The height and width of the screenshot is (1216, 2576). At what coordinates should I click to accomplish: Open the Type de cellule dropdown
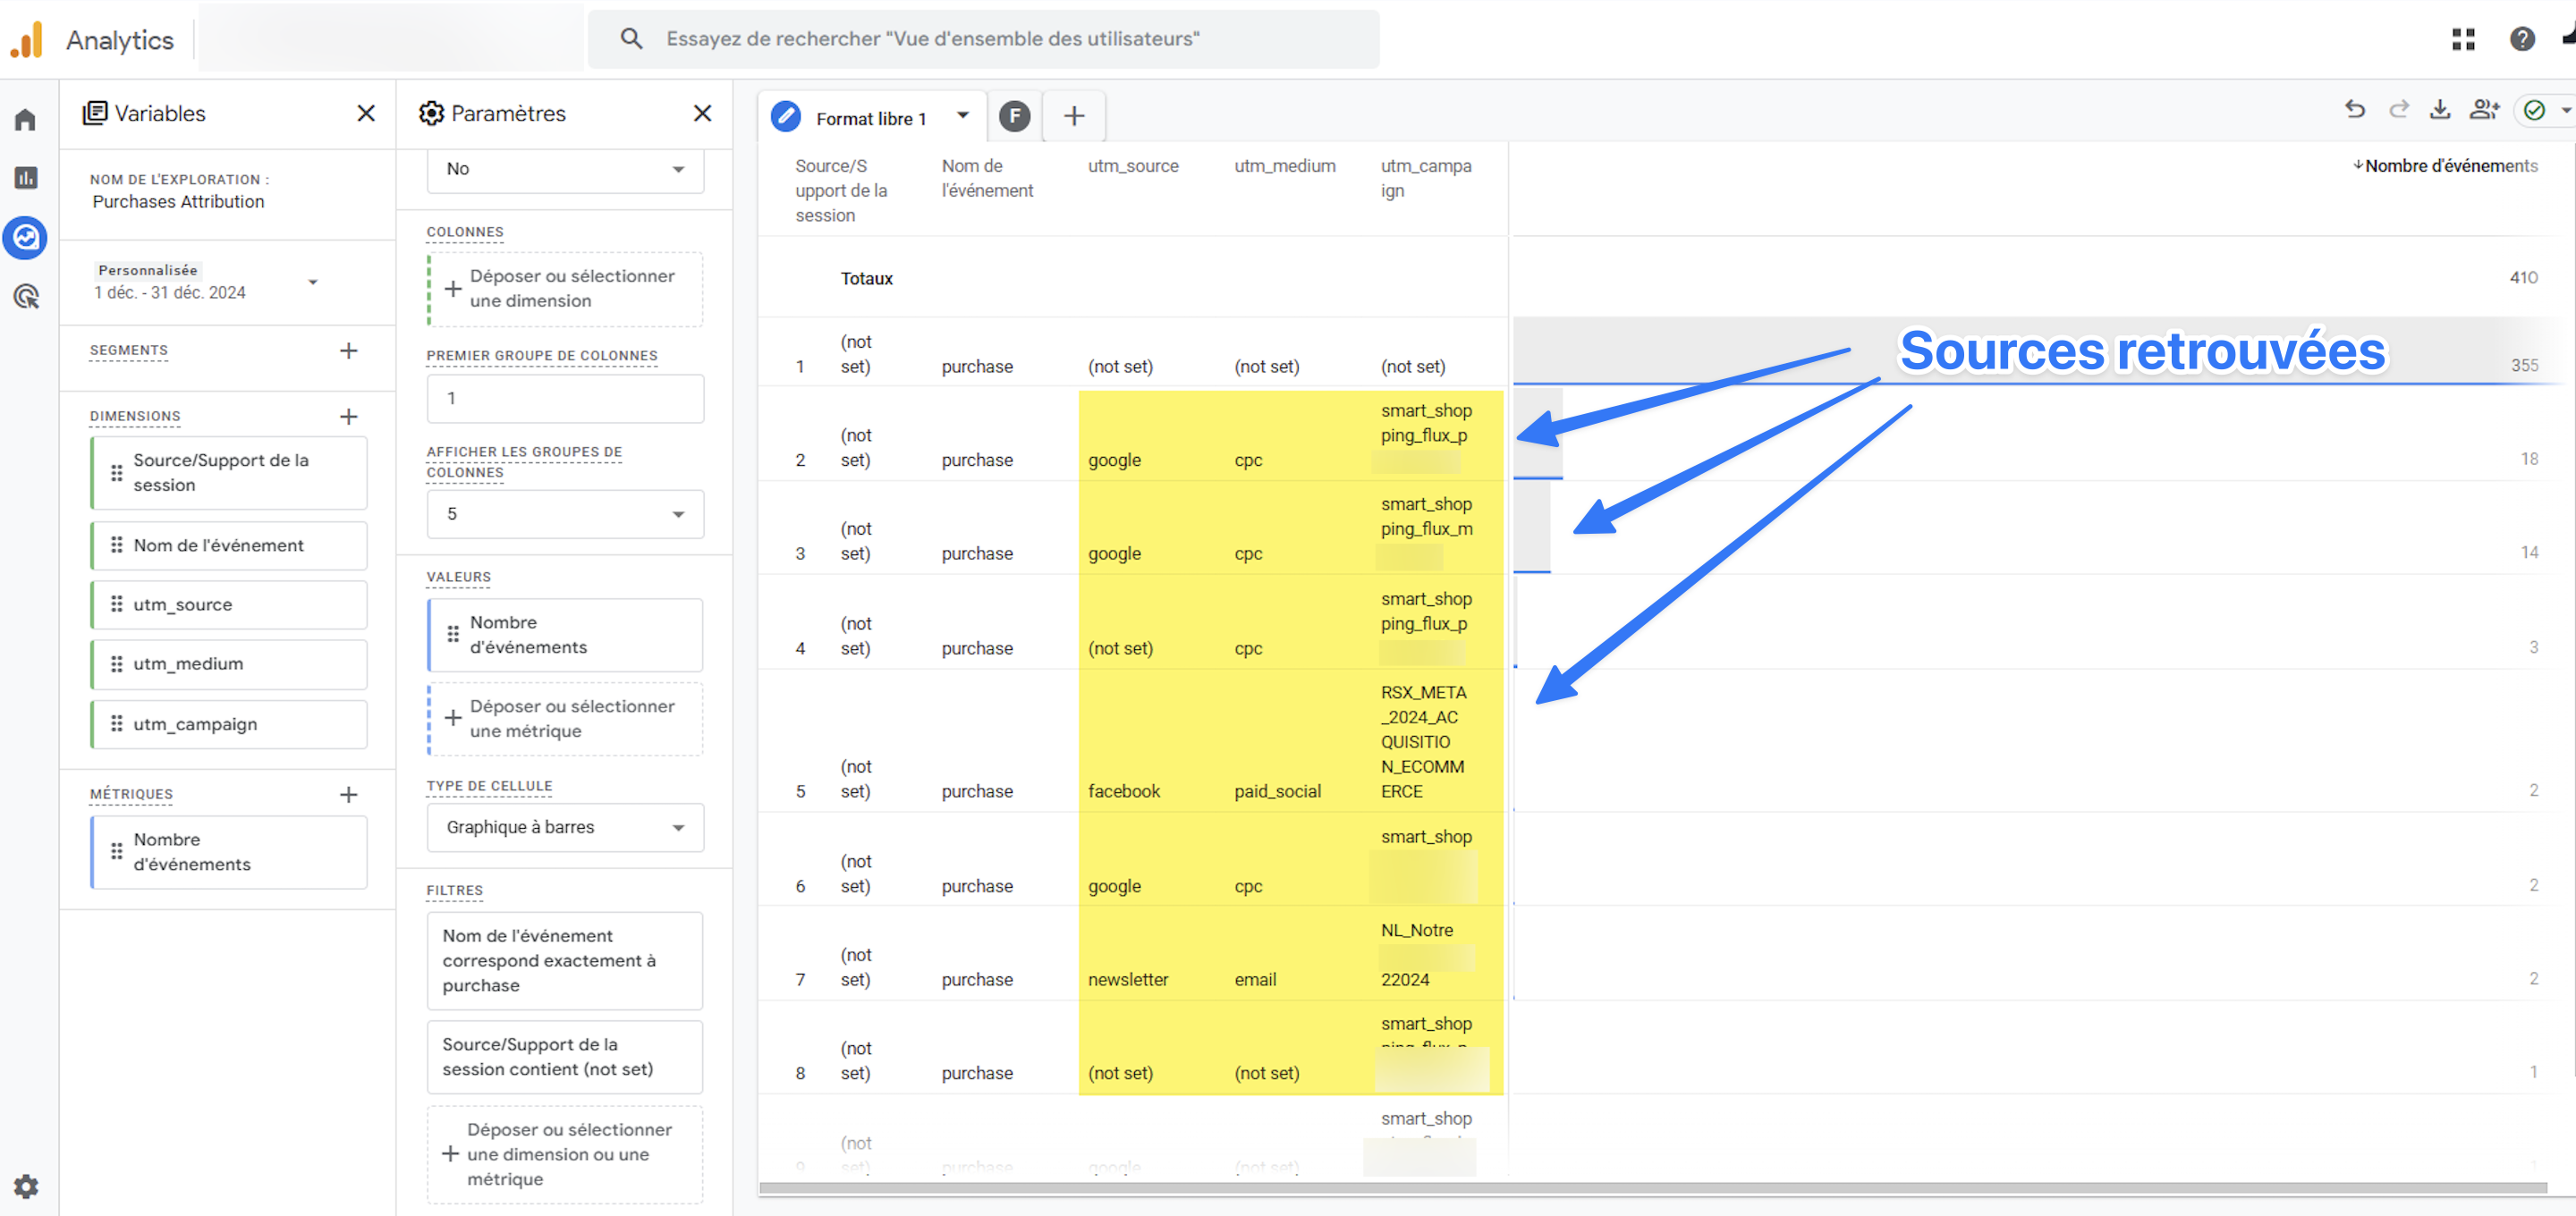coord(565,827)
